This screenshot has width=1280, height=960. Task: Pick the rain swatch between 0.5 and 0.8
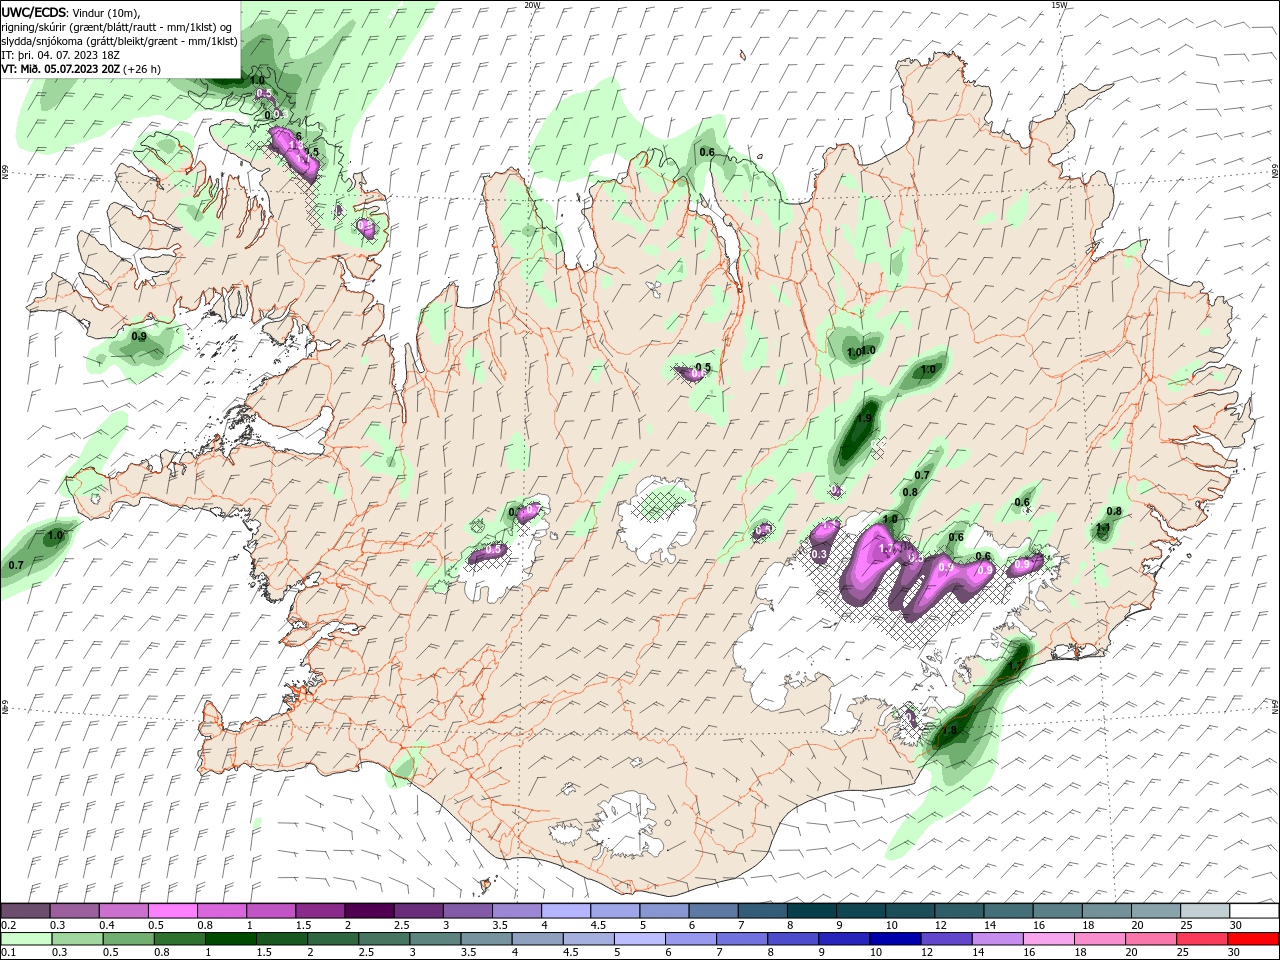coord(130,939)
